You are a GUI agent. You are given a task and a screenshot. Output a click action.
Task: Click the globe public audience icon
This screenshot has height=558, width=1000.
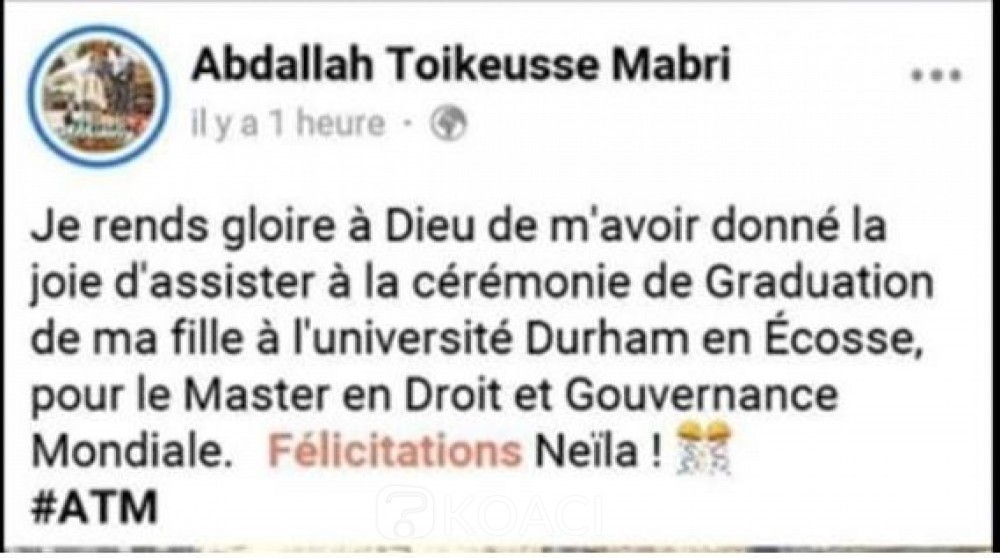[x=445, y=123]
